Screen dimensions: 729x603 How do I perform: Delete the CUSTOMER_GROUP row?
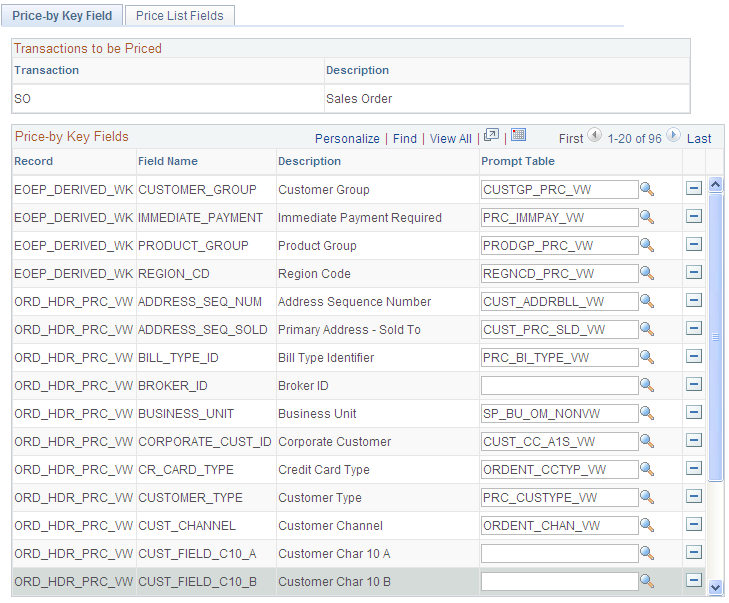point(694,188)
